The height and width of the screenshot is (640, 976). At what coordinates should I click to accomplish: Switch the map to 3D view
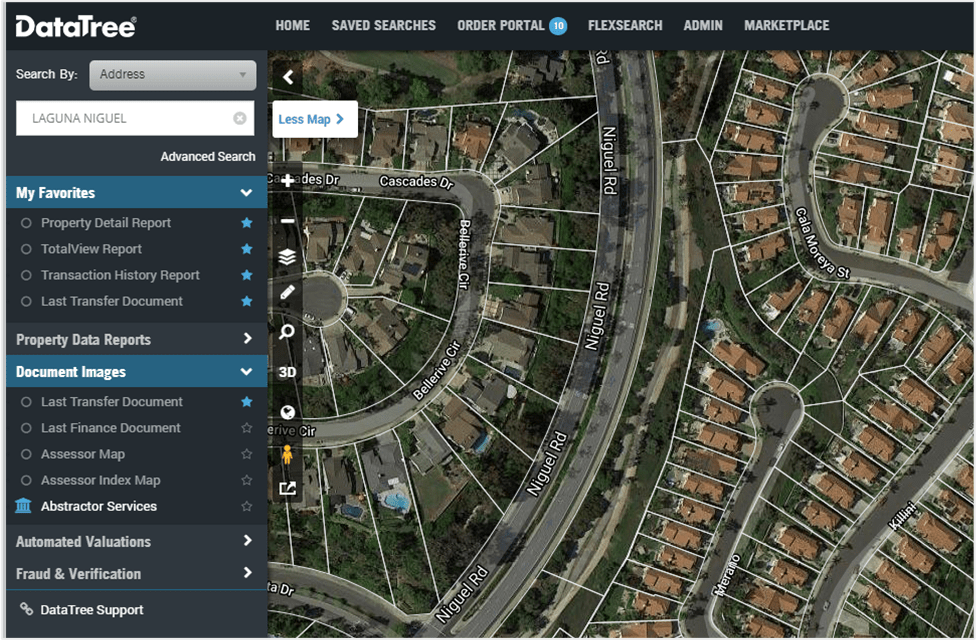[287, 372]
